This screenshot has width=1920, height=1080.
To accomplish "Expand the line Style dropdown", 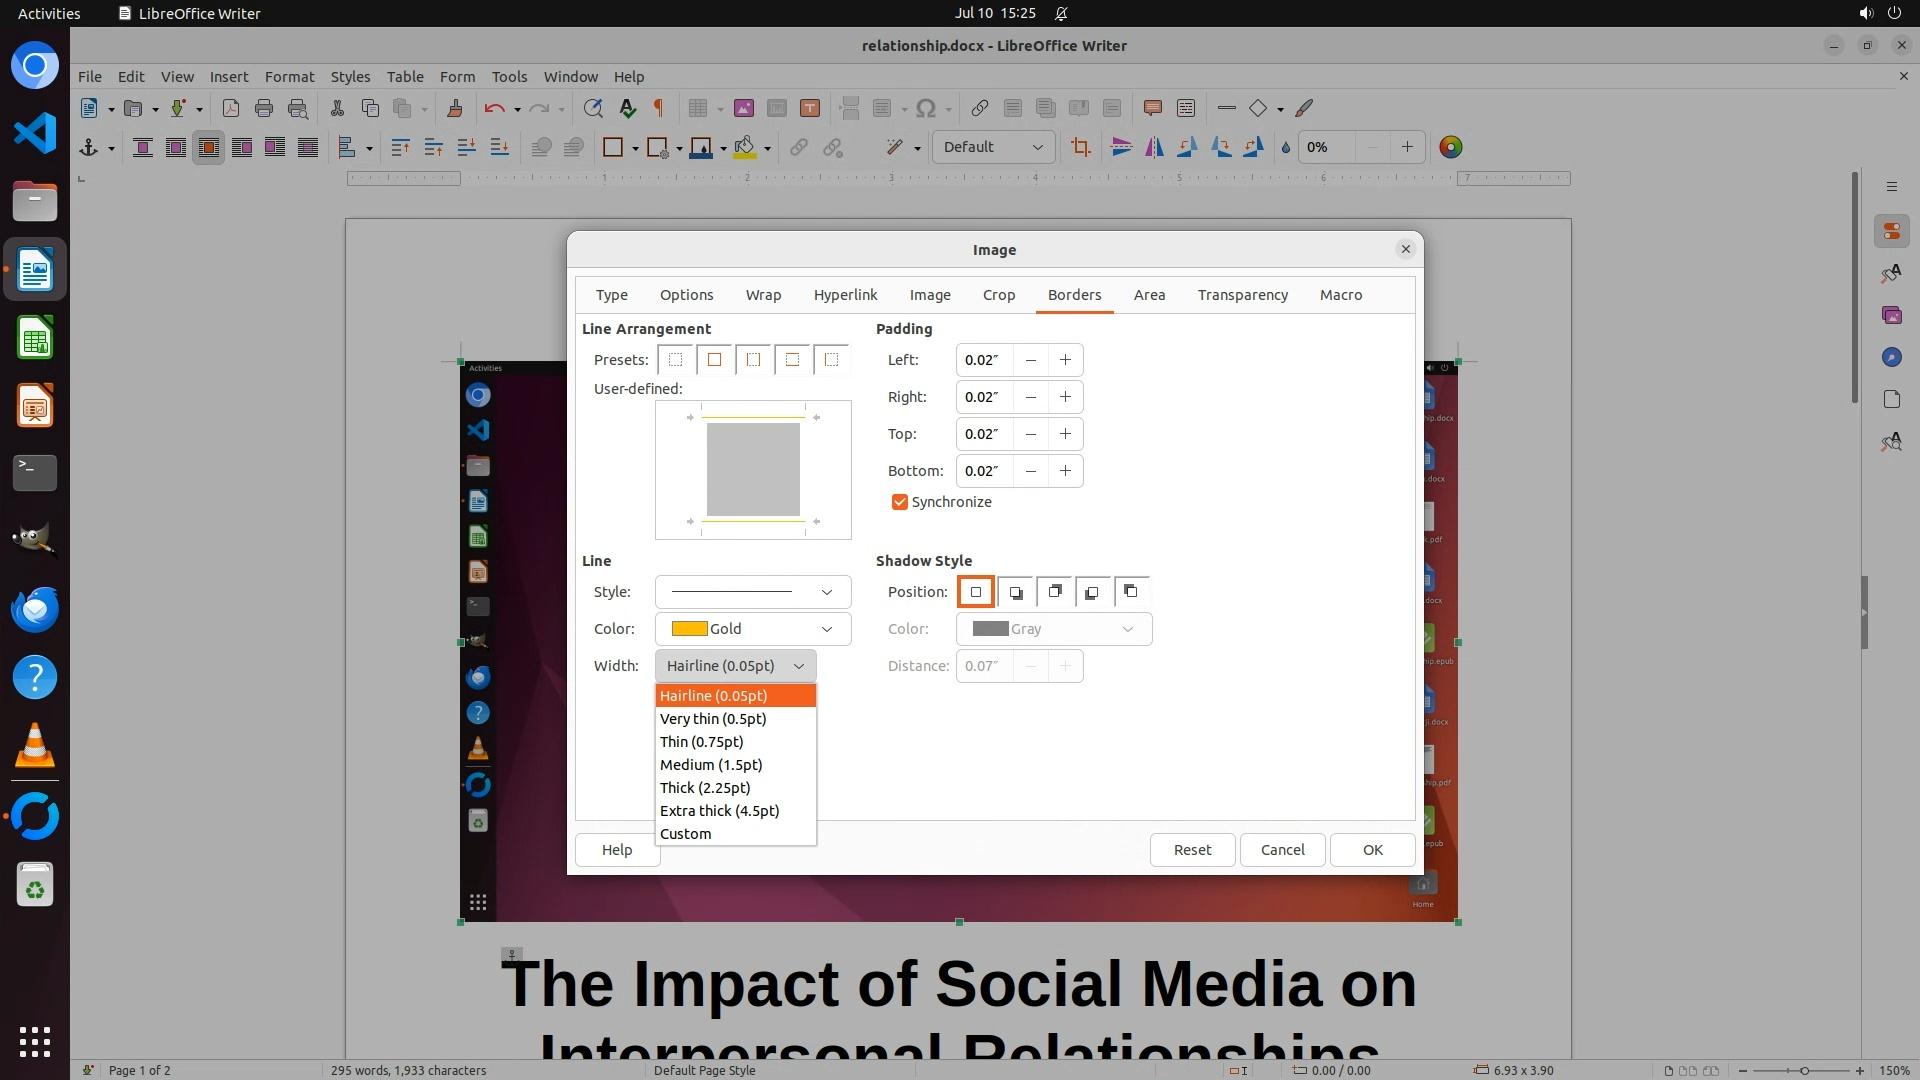I will click(752, 592).
